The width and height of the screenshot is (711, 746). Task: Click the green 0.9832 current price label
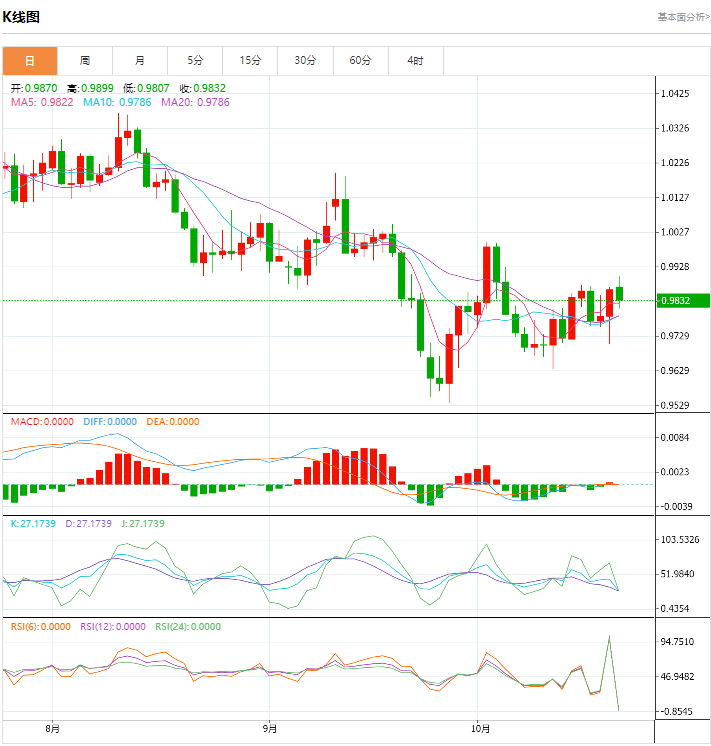[683, 301]
